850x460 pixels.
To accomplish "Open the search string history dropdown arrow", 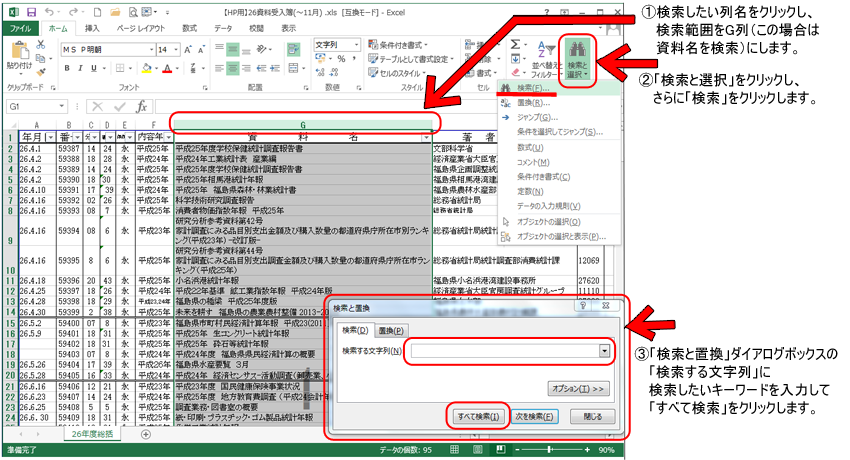I will [x=604, y=351].
